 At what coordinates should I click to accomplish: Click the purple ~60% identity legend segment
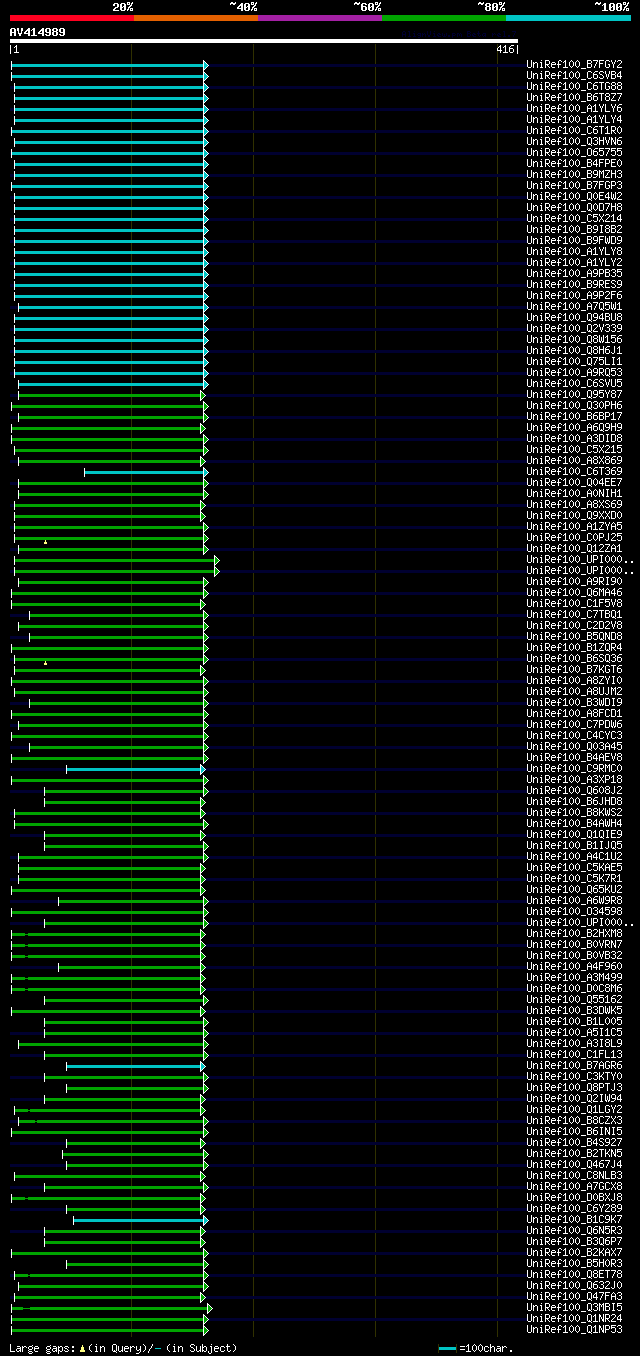coord(320,18)
